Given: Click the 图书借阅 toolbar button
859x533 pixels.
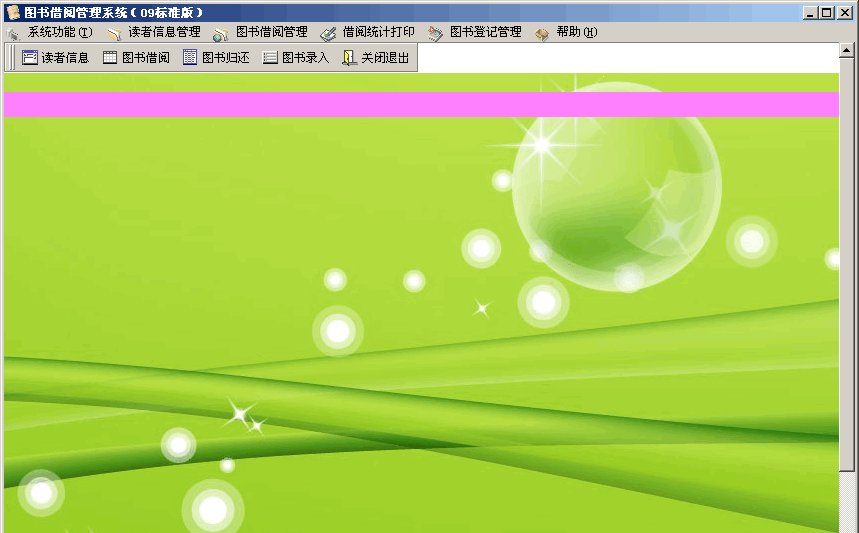Looking at the screenshot, I should 136,58.
